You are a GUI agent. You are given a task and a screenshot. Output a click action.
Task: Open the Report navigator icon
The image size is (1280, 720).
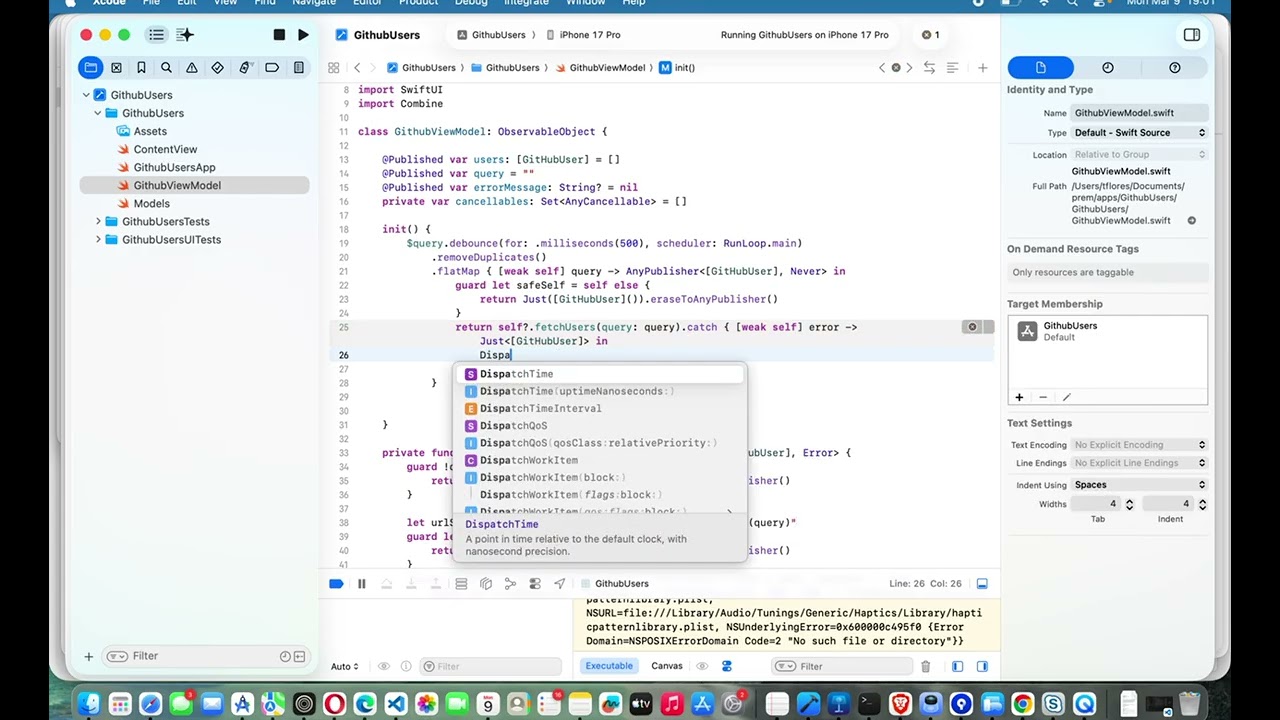pos(298,68)
